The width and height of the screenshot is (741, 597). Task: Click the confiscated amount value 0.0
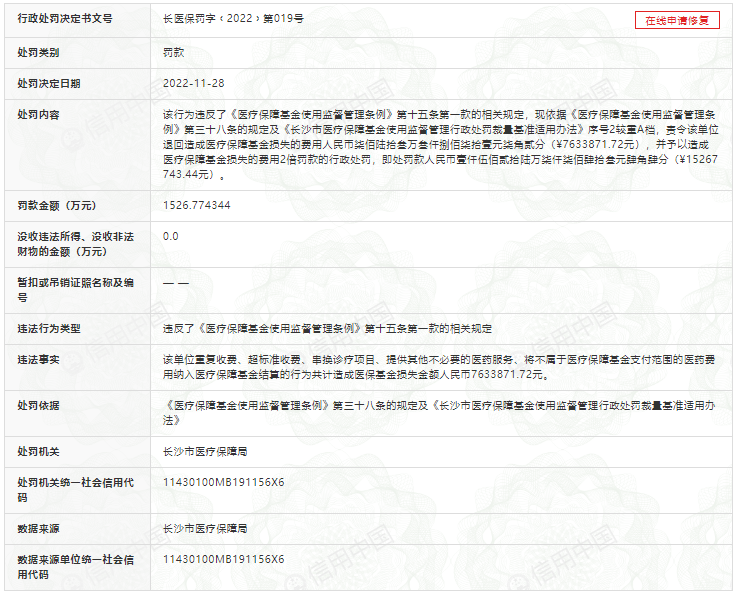171,237
